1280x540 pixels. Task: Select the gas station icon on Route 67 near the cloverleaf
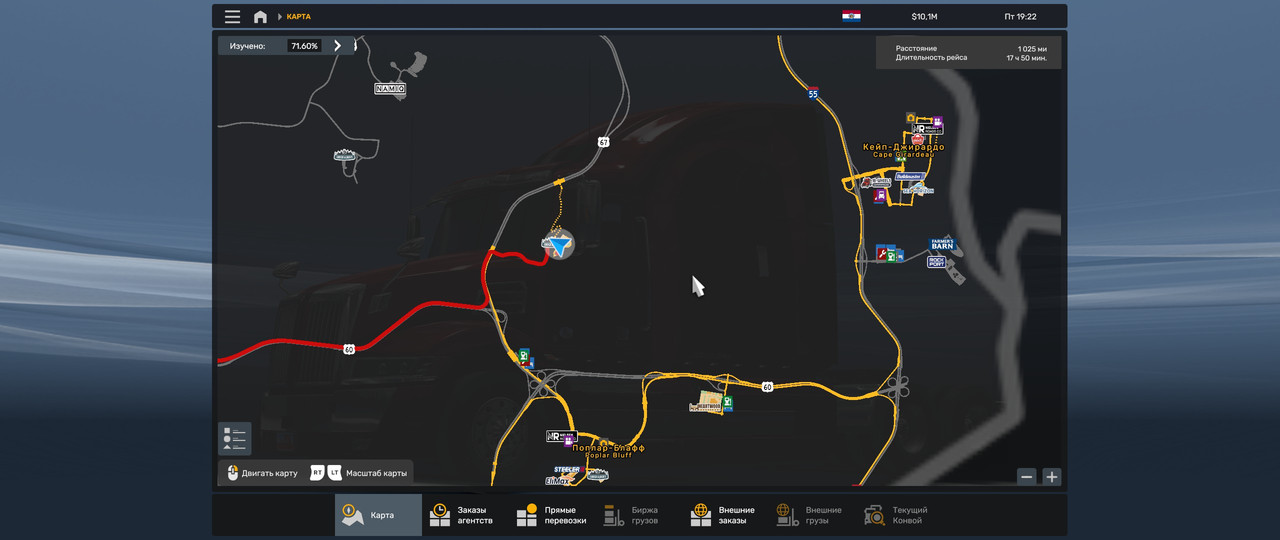pyautogui.click(x=524, y=354)
